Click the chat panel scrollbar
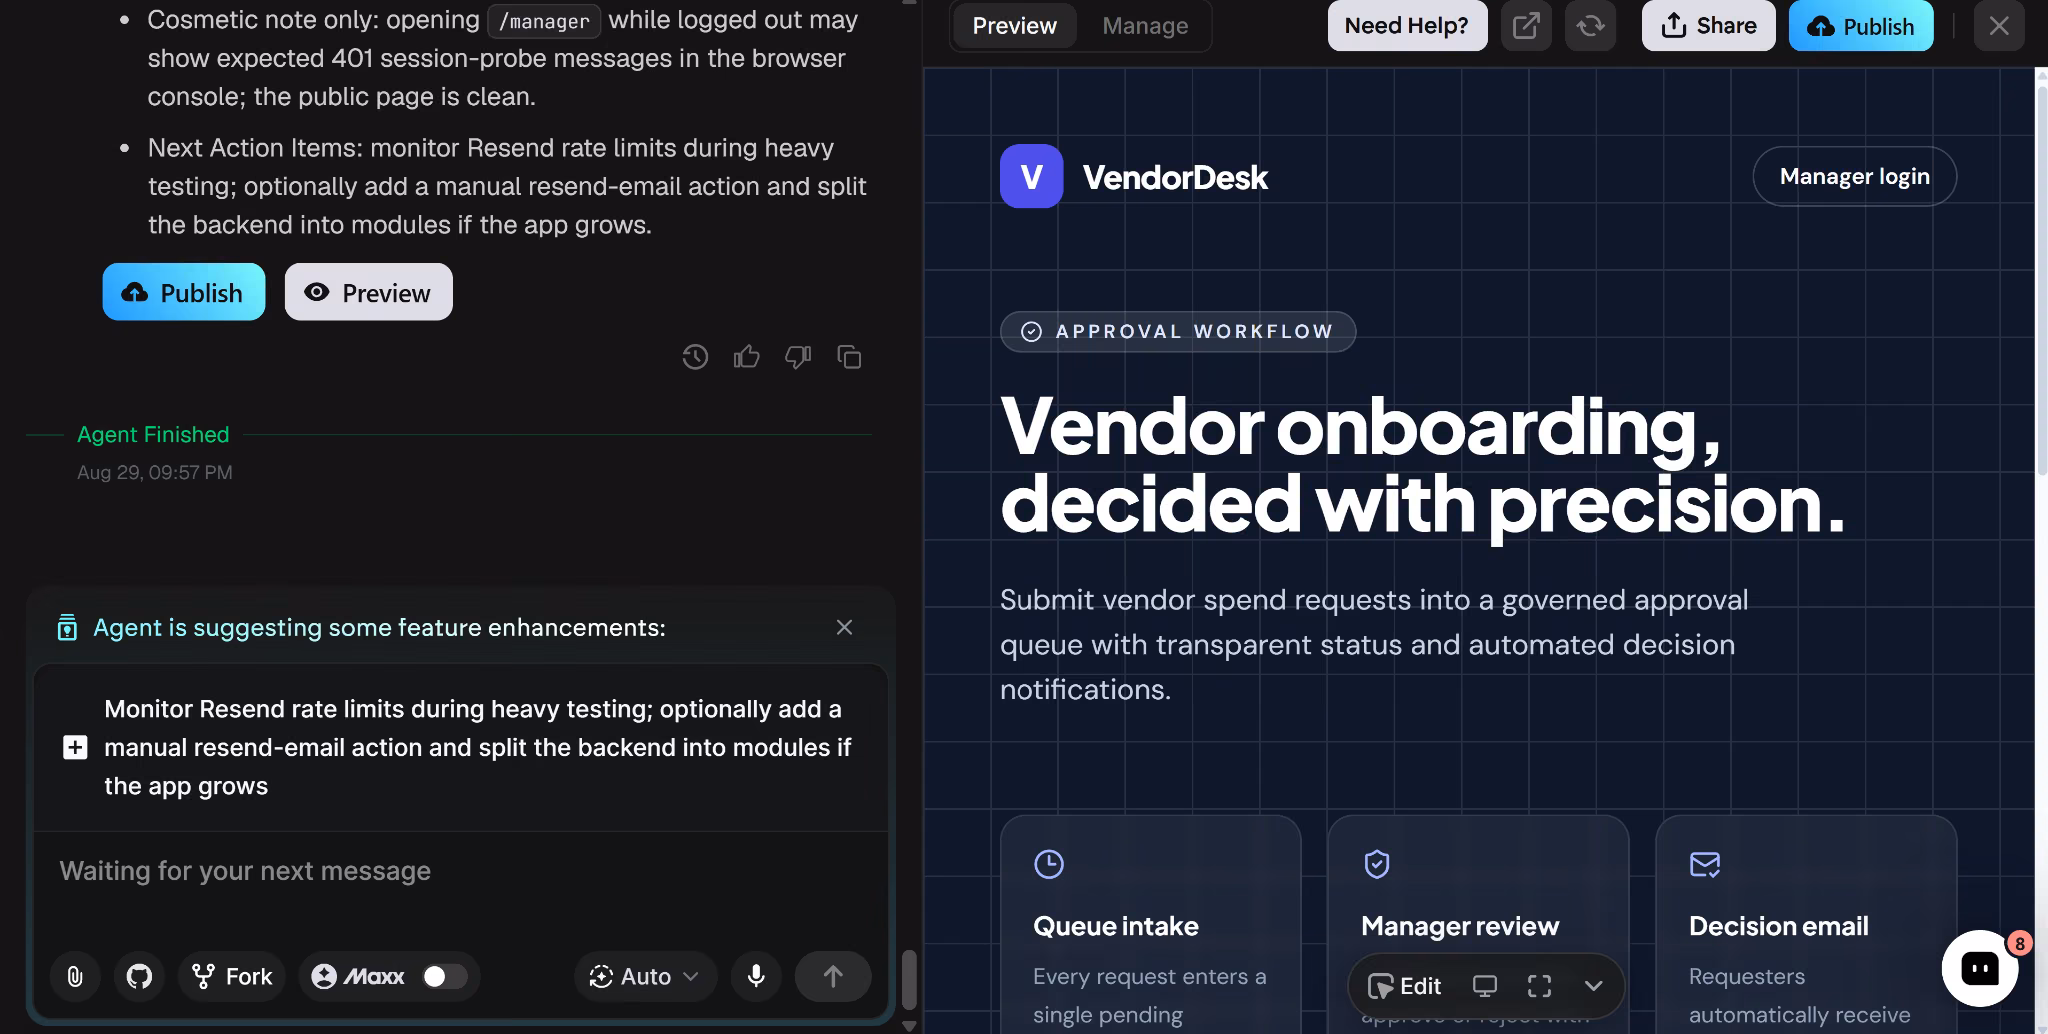 tap(909, 980)
